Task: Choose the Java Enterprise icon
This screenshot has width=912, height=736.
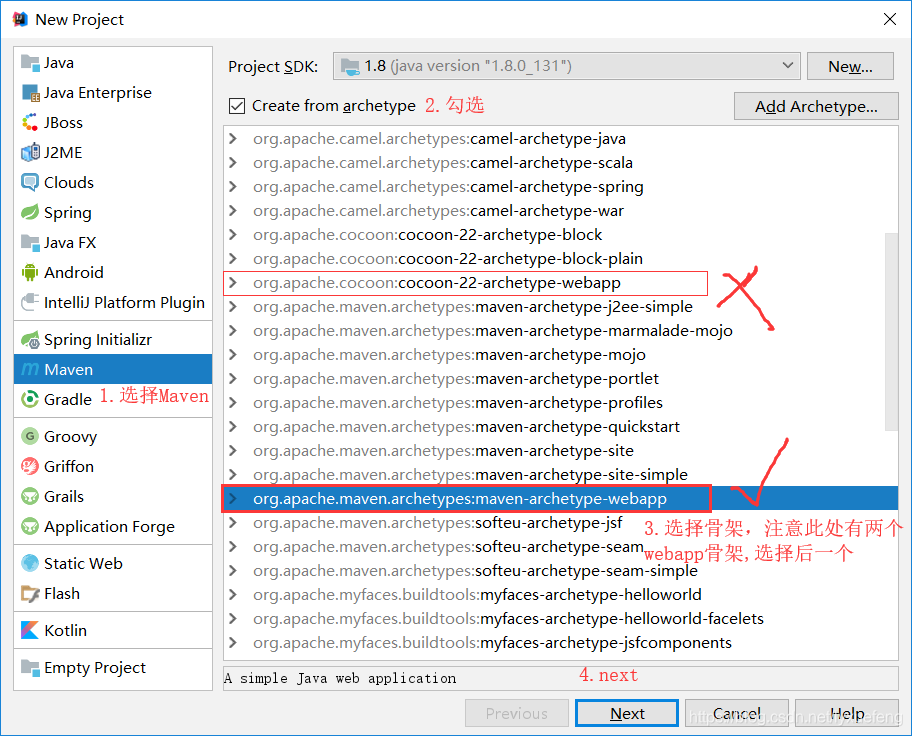Action: (30, 93)
